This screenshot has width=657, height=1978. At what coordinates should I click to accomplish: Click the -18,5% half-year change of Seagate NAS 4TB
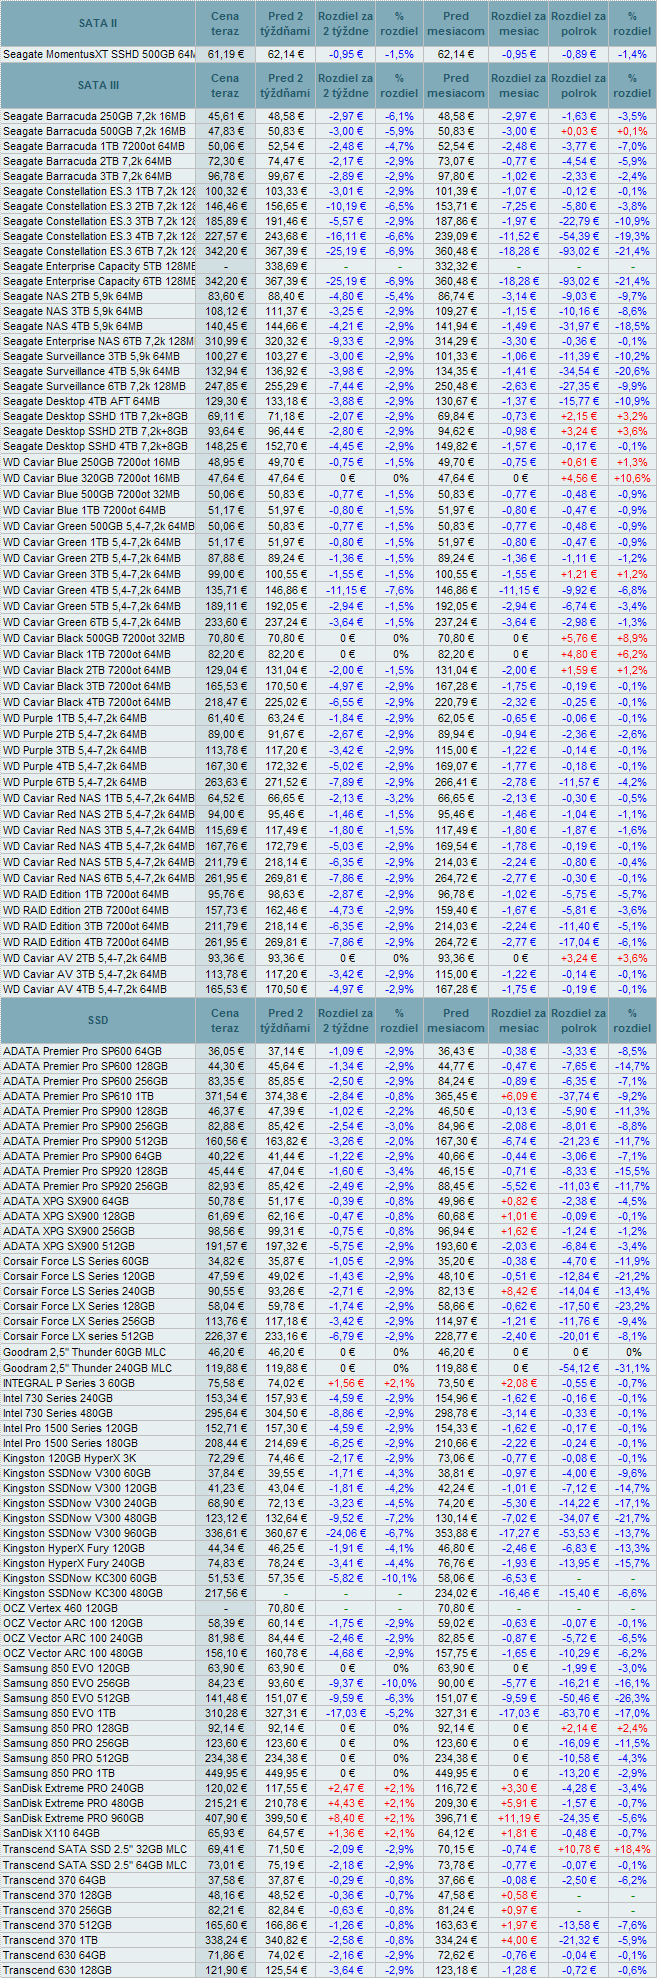(631, 326)
